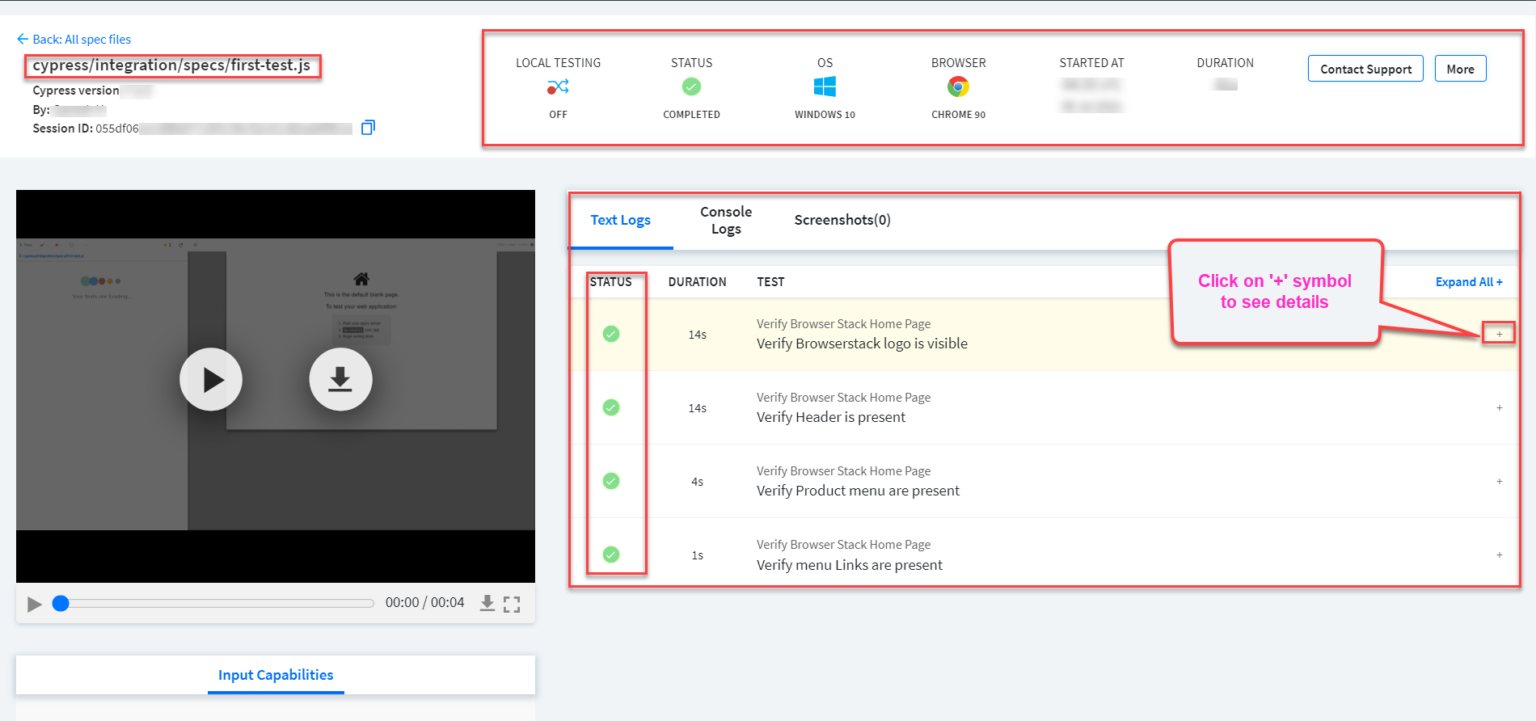Click the large play button on the video

pos(210,379)
